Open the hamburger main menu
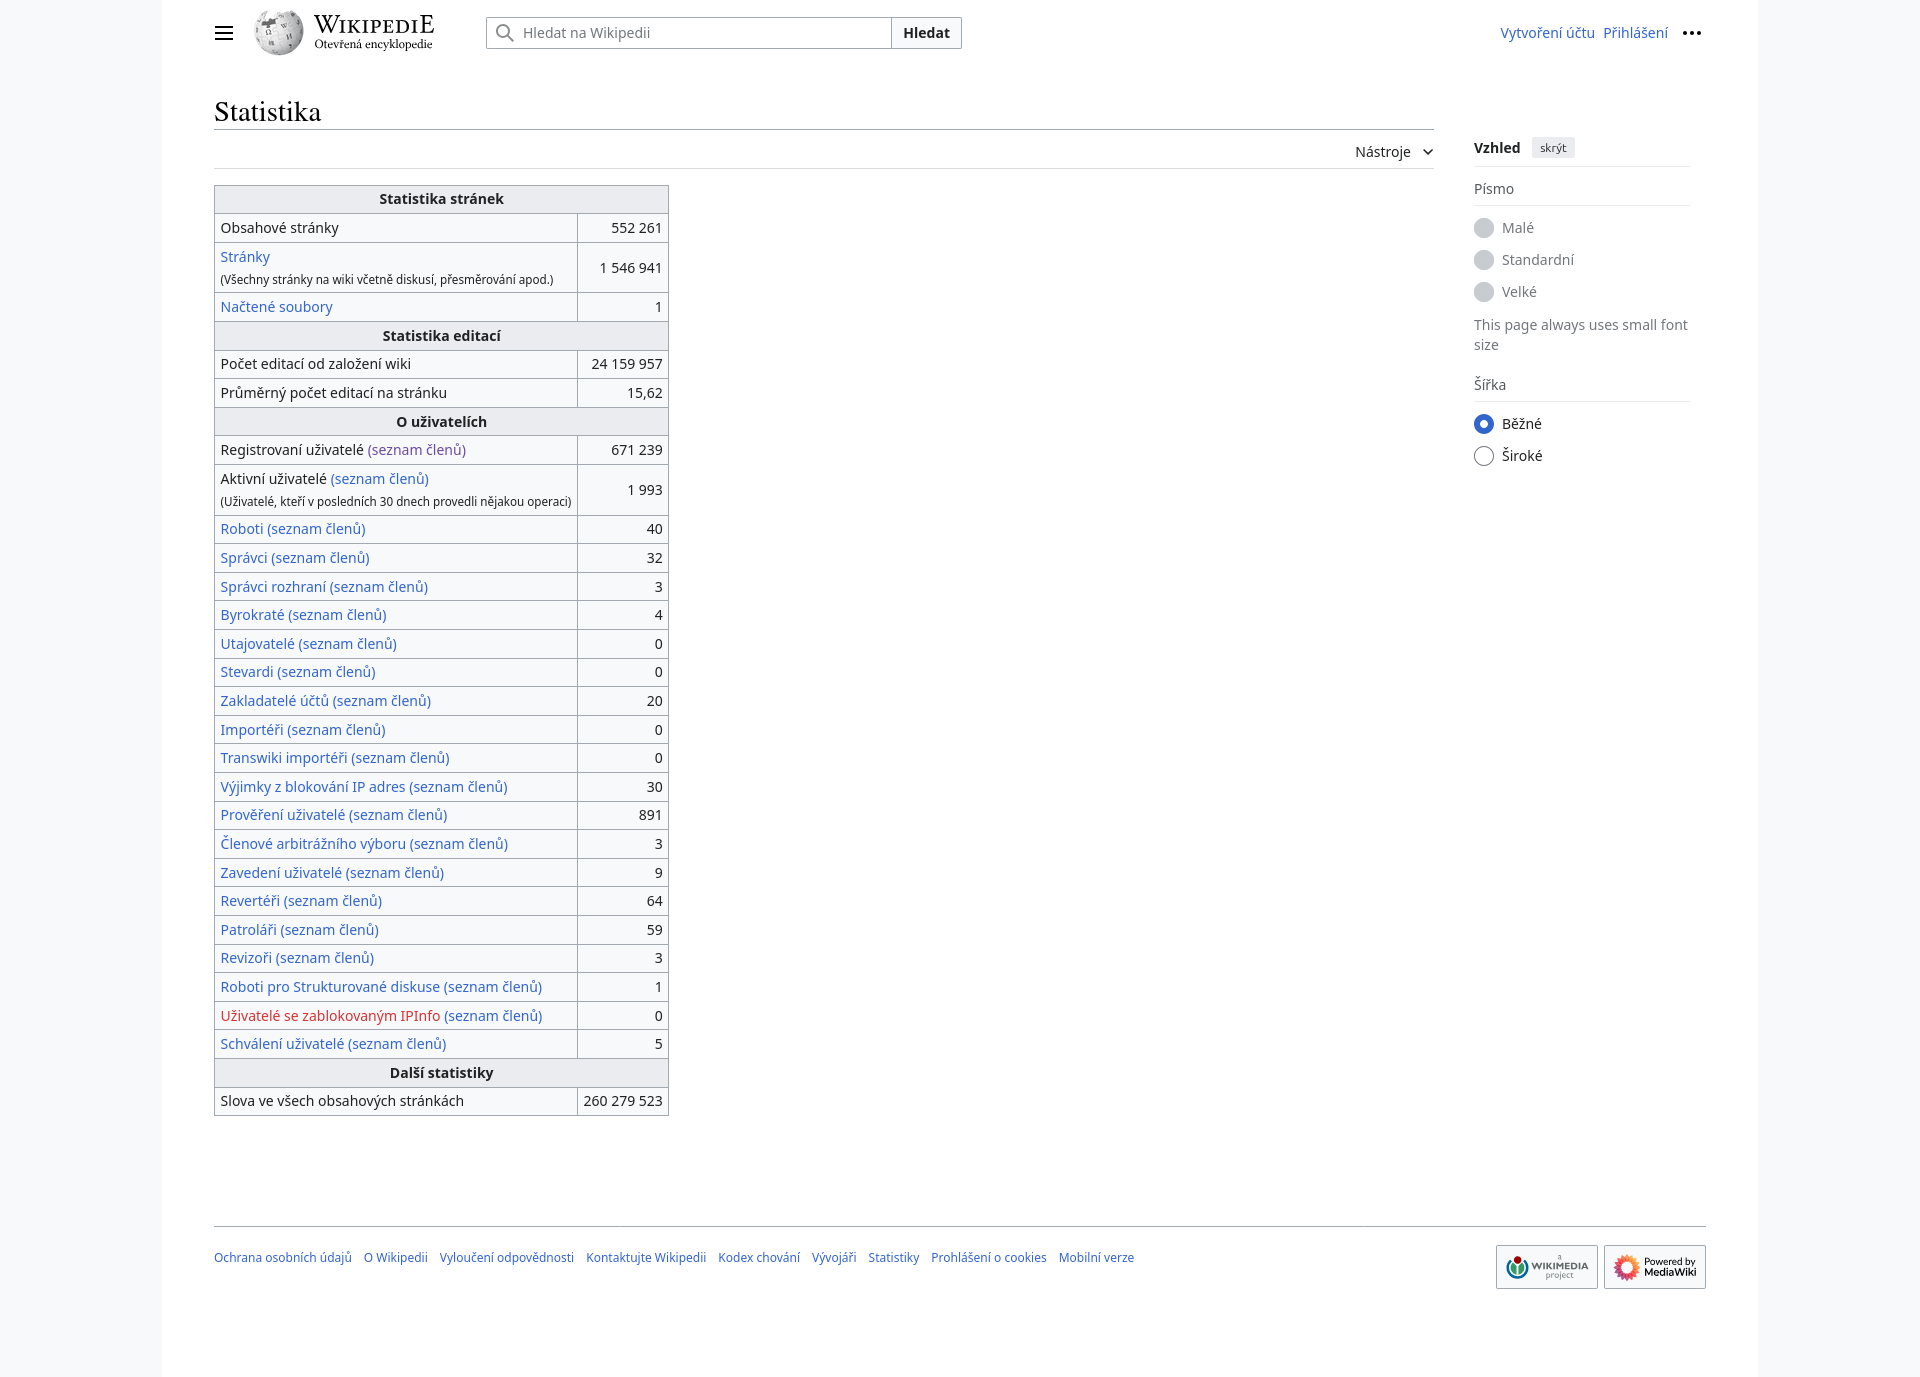 click(224, 33)
